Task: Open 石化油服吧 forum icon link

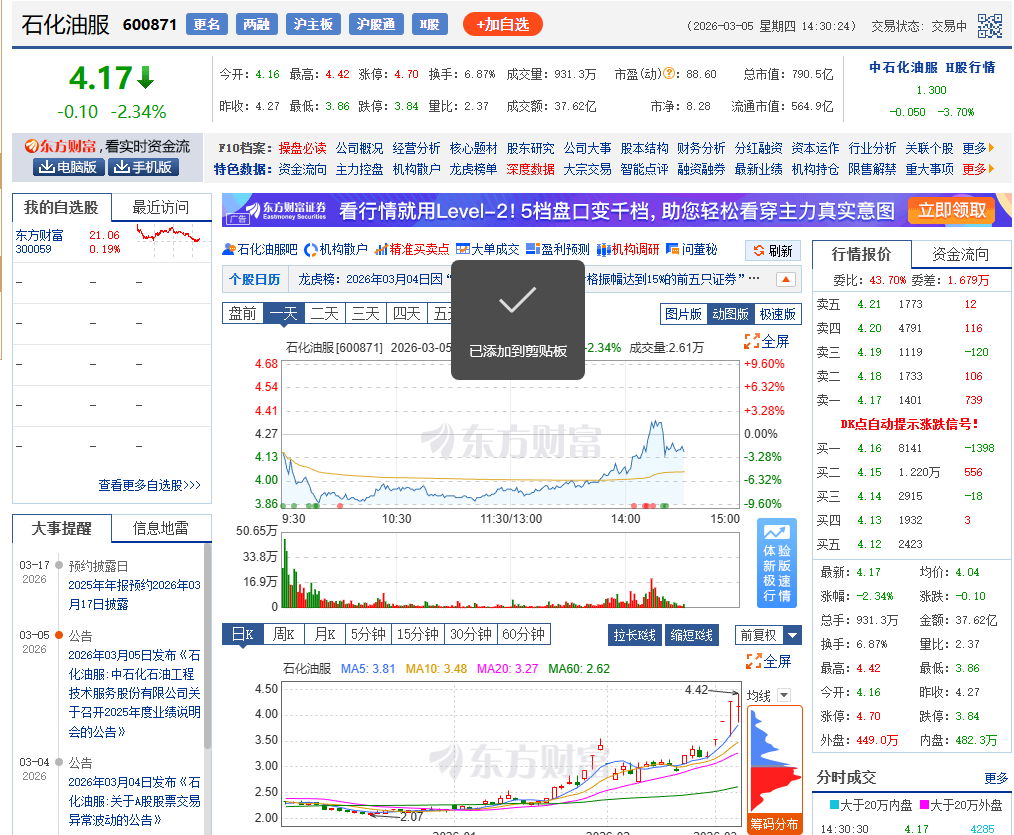Action: (x=259, y=250)
